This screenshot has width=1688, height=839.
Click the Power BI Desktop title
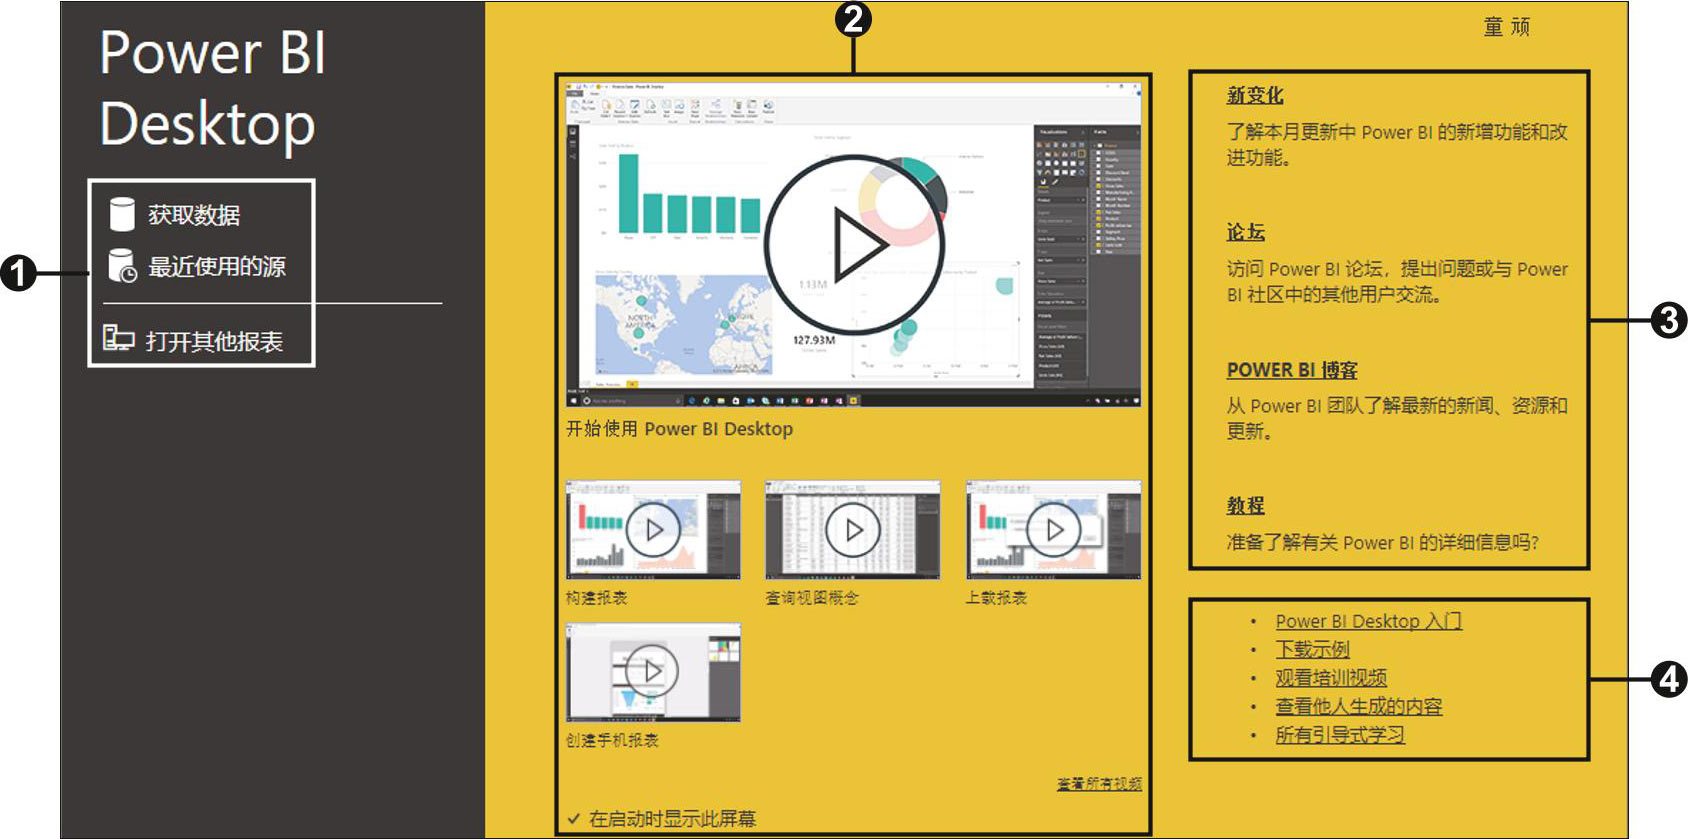tap(213, 88)
